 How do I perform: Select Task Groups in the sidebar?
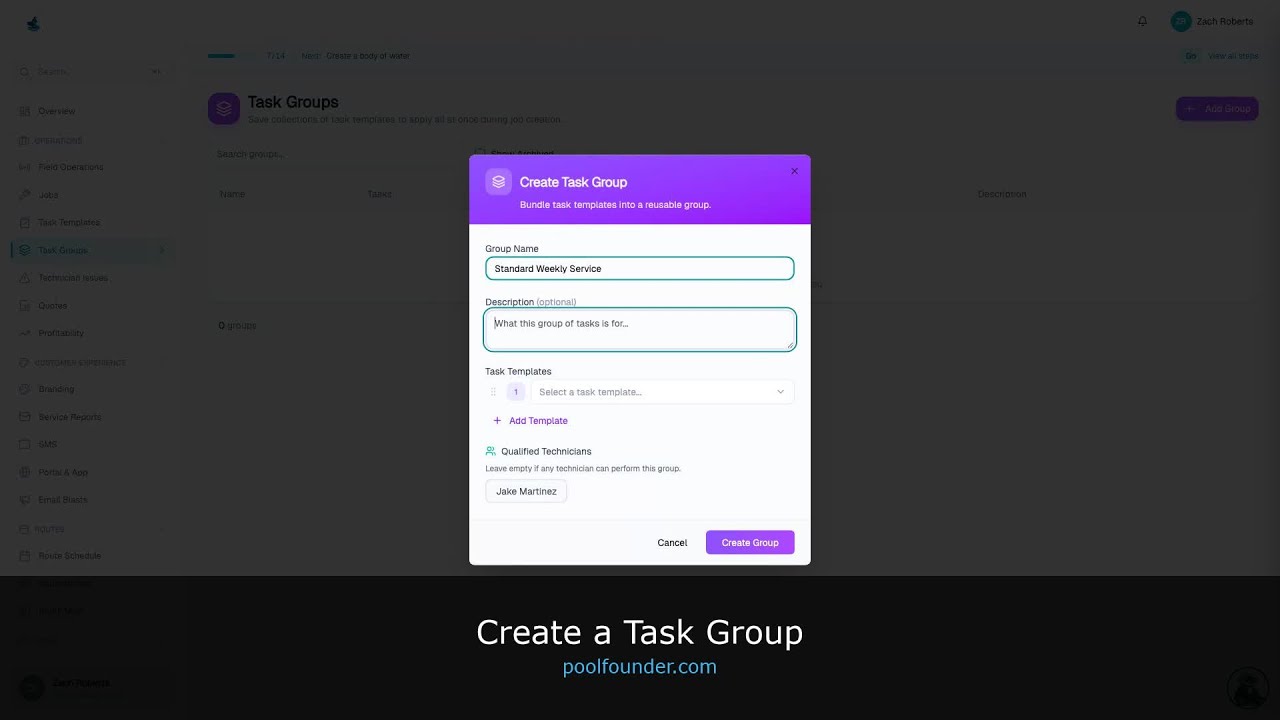pos(90,250)
